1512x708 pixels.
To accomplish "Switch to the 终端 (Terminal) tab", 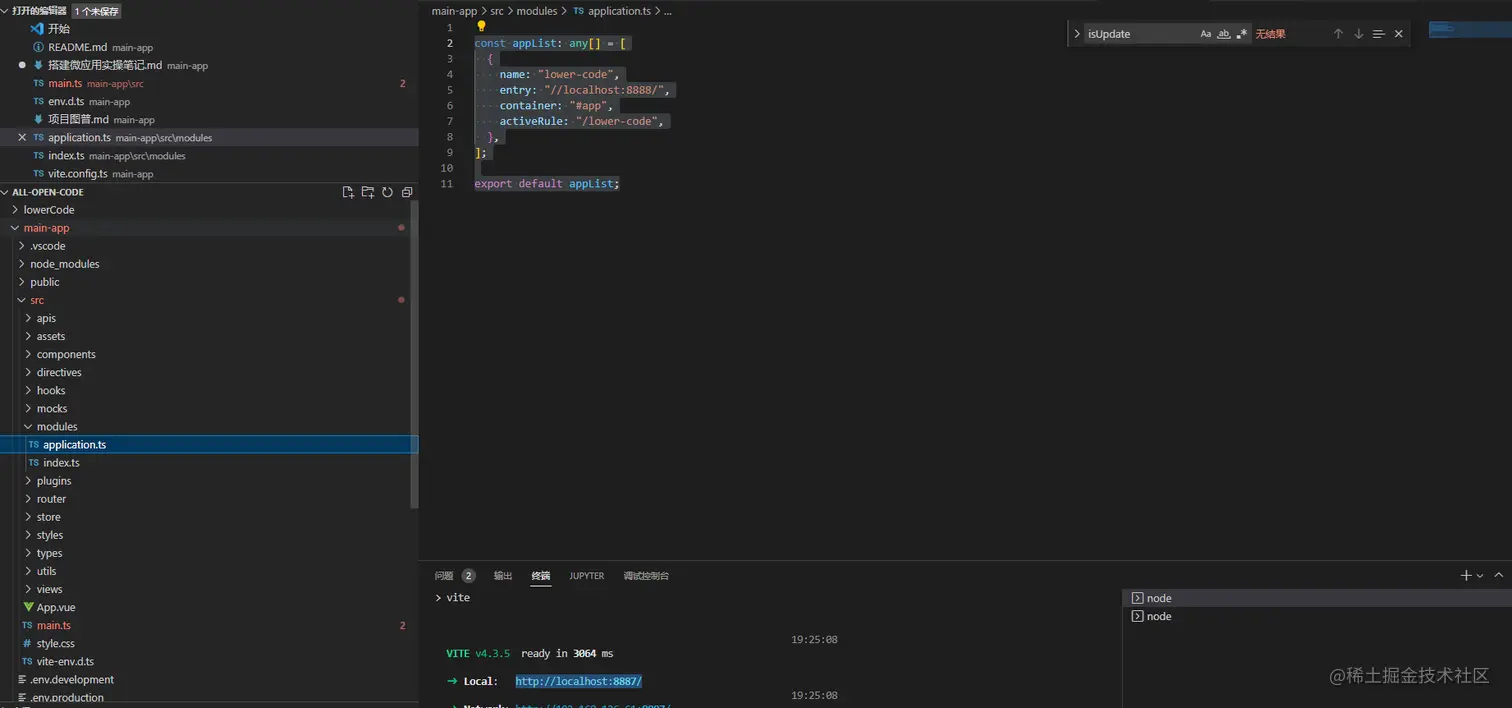I will [541, 576].
